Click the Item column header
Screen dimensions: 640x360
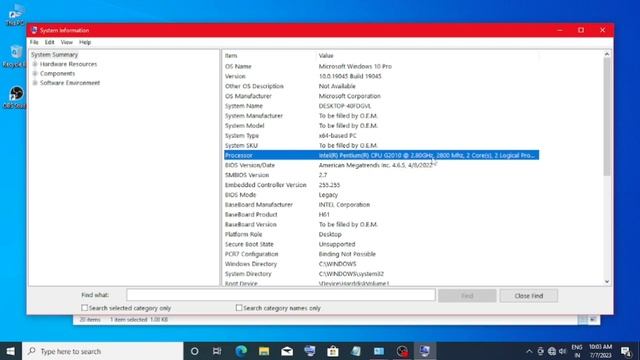coord(270,56)
